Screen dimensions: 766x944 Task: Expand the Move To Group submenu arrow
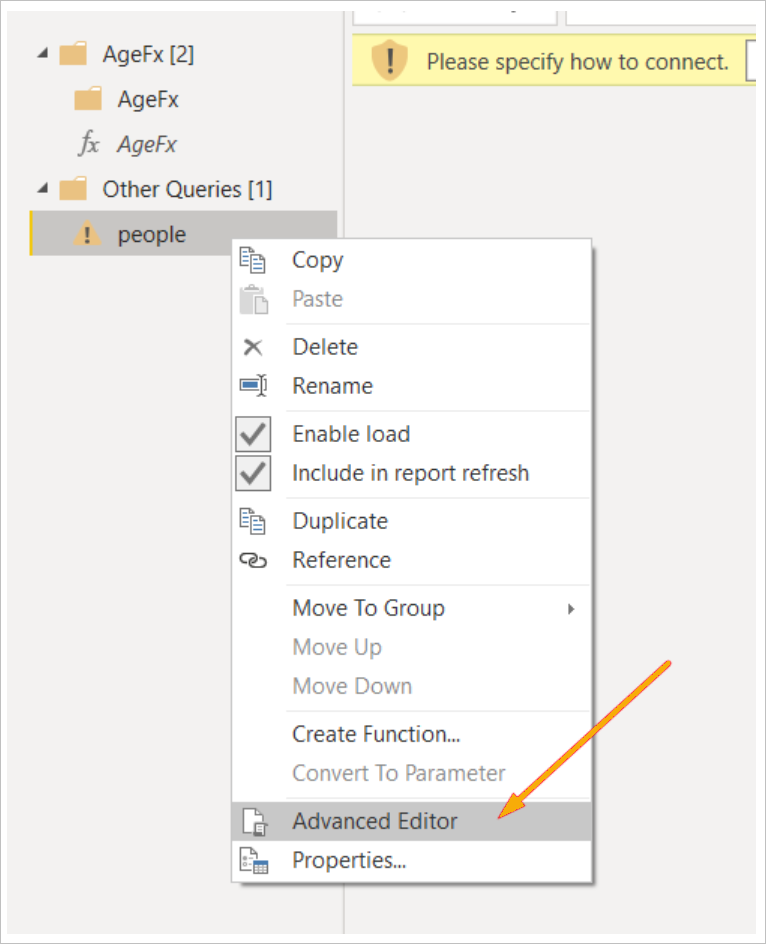(x=571, y=609)
